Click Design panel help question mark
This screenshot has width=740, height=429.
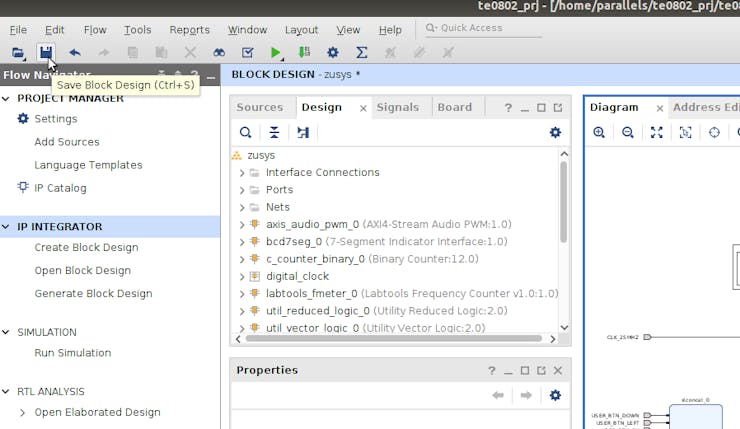click(508, 108)
